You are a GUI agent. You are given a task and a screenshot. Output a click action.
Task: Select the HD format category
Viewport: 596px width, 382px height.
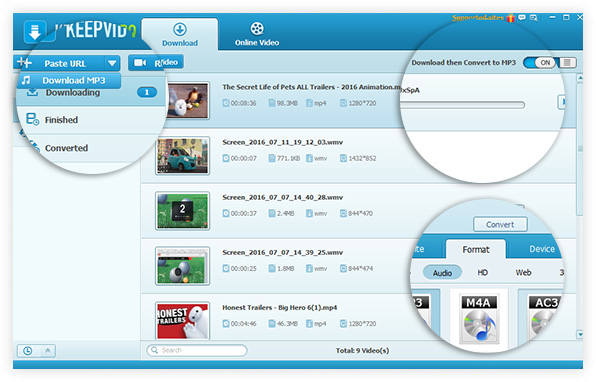point(482,273)
